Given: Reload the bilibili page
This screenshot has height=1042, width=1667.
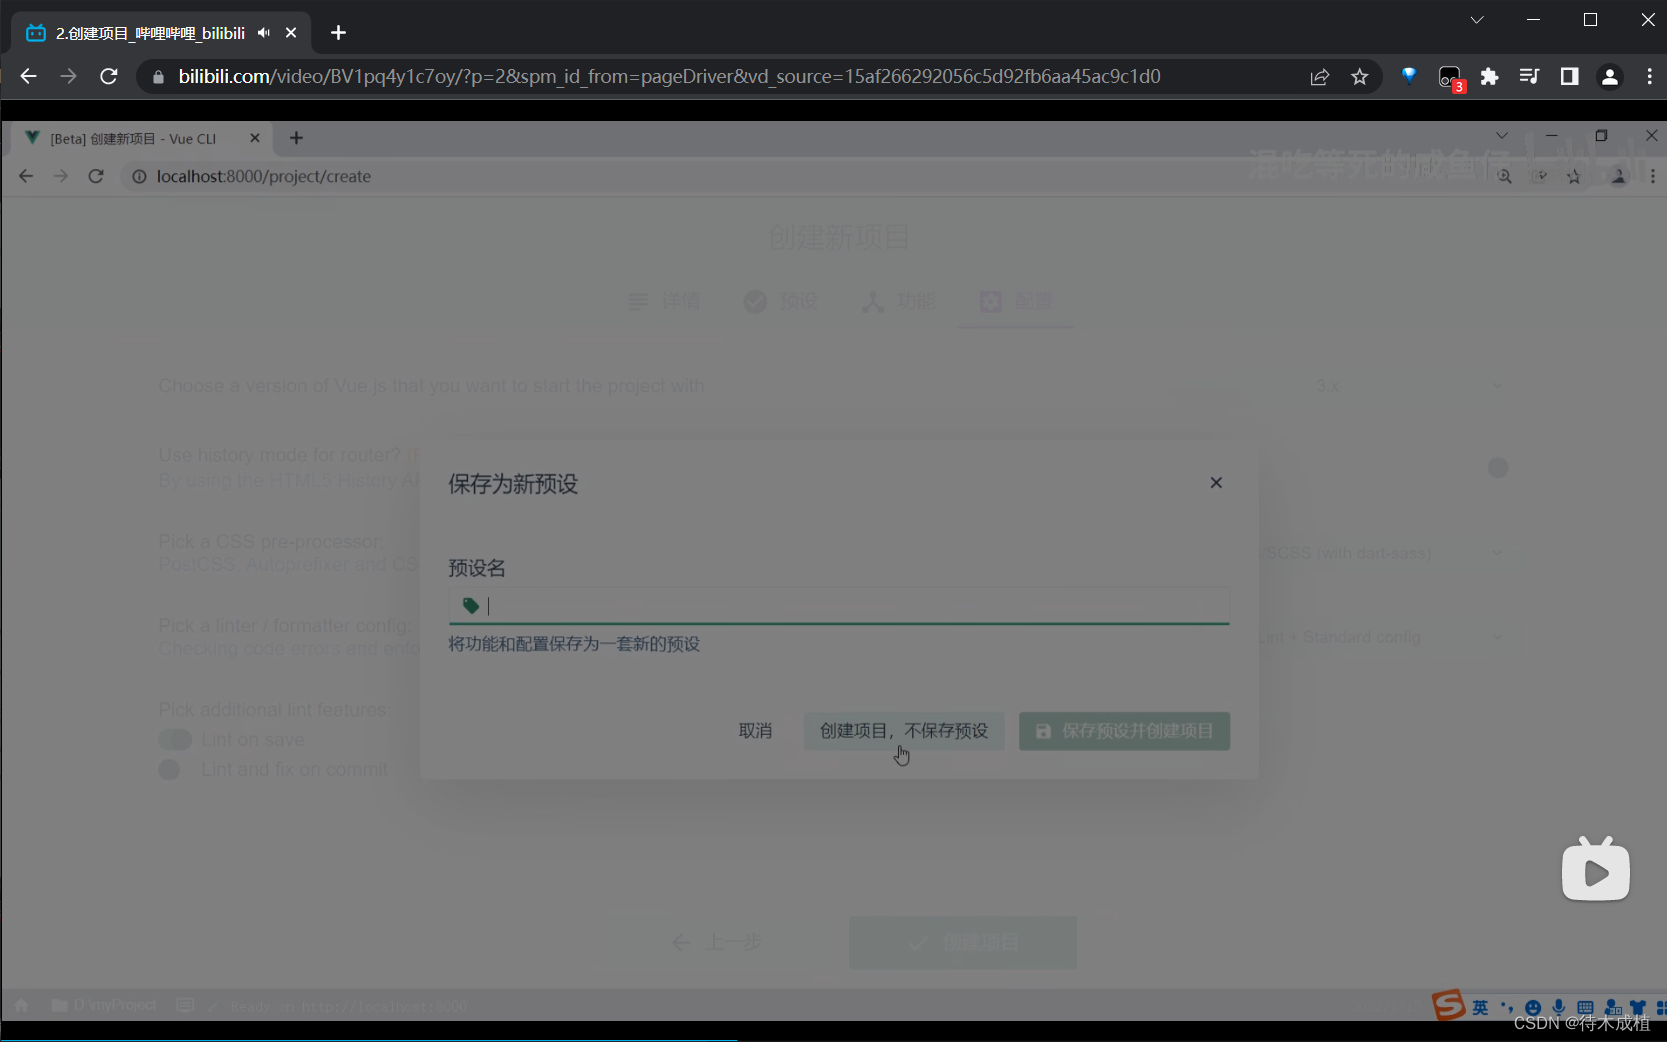Looking at the screenshot, I should [x=109, y=76].
